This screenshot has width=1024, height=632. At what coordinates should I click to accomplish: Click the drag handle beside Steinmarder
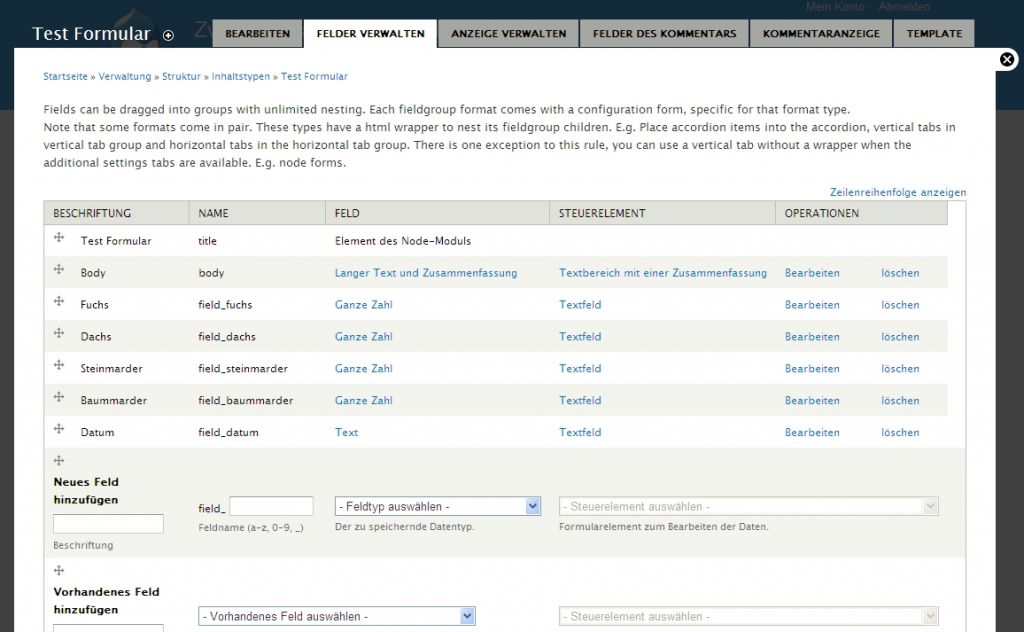[59, 366]
